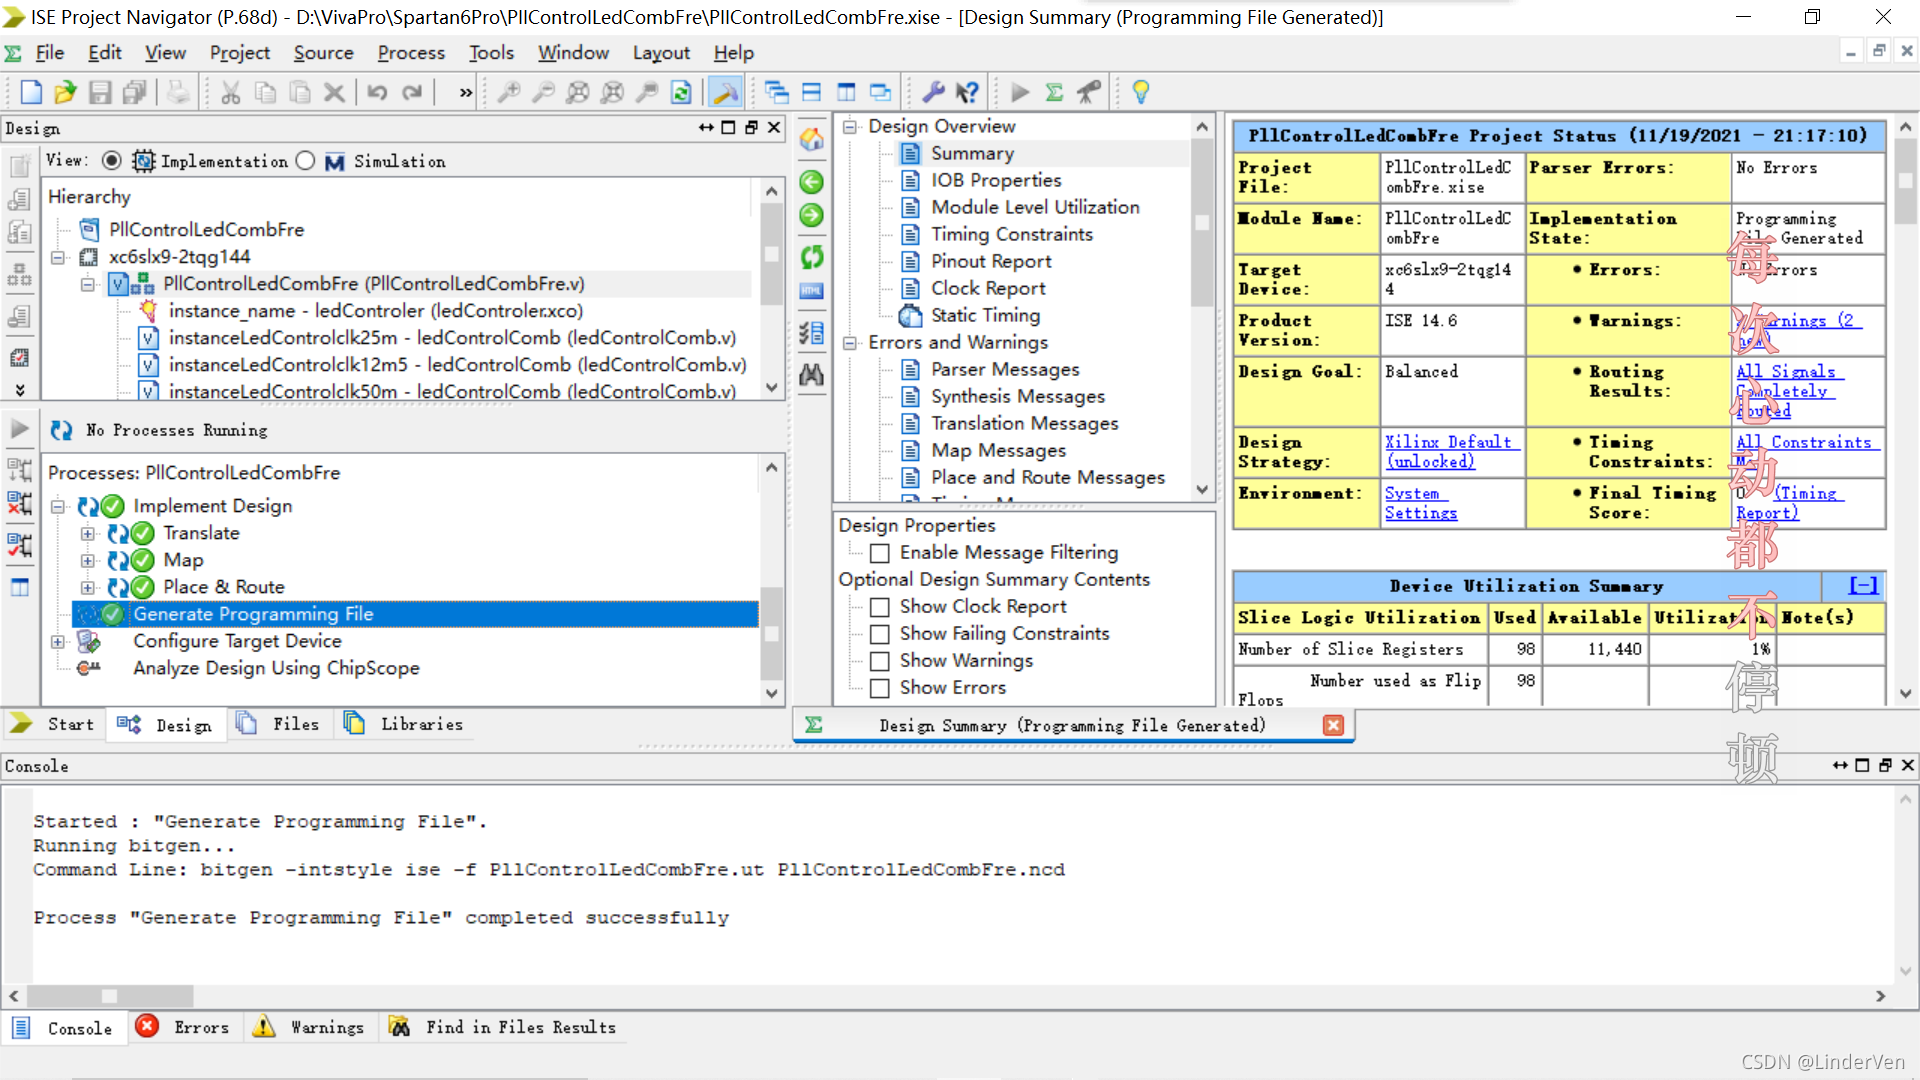Click the binoculars find icon
Screen dimensions: 1920x1080
click(x=812, y=375)
